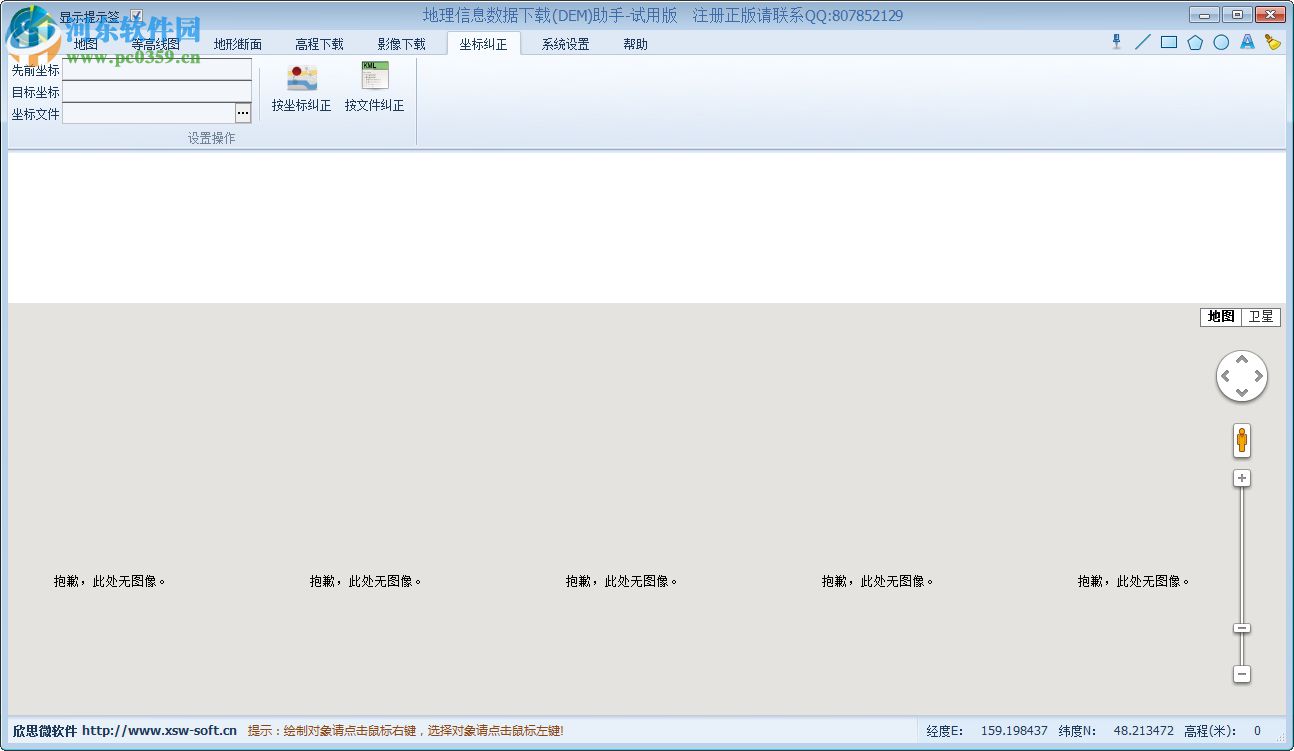Uncheck the 显示提示签 checkbox

pos(135,15)
